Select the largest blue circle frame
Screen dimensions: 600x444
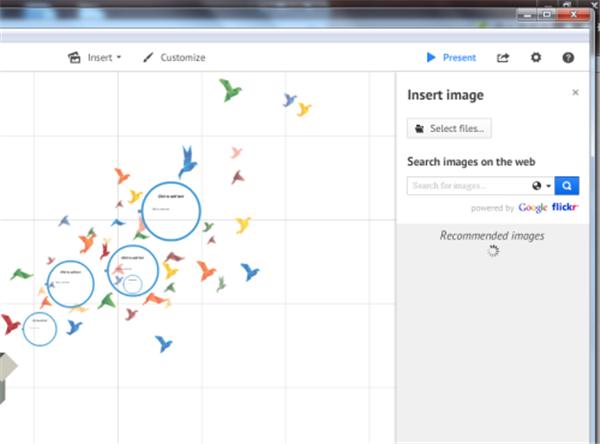pyautogui.click(x=171, y=211)
